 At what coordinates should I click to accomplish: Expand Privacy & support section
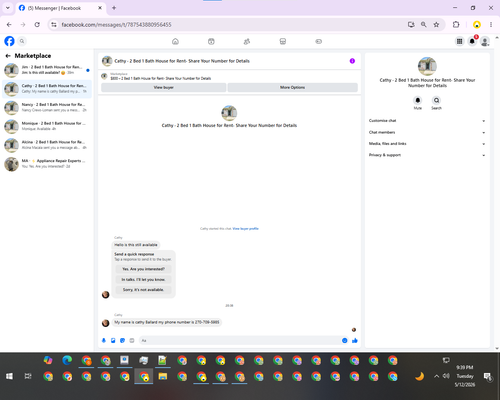coord(427,155)
